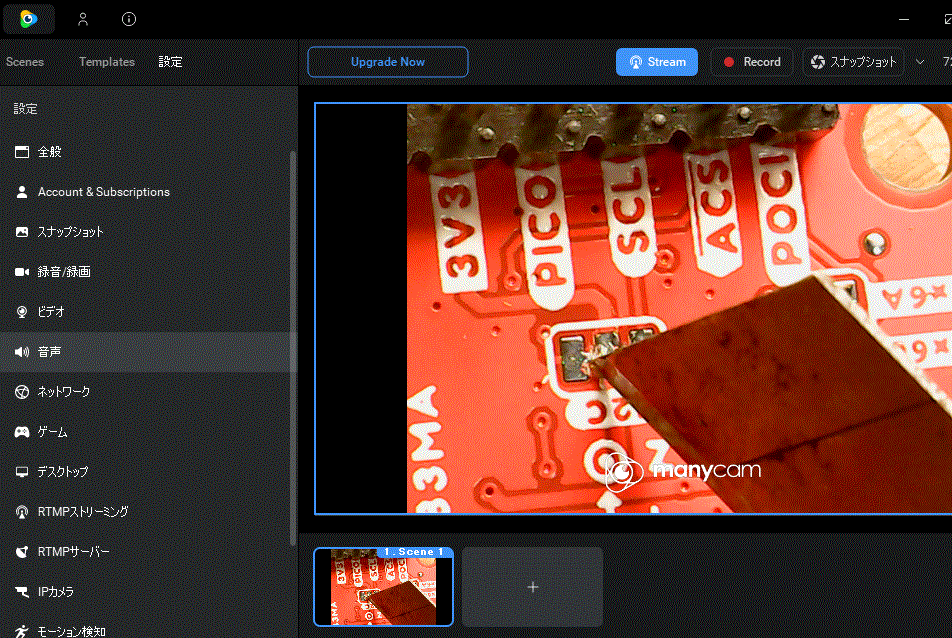The width and height of the screenshot is (952, 638).
Task: Open the user account icon
Action: pyautogui.click(x=83, y=19)
